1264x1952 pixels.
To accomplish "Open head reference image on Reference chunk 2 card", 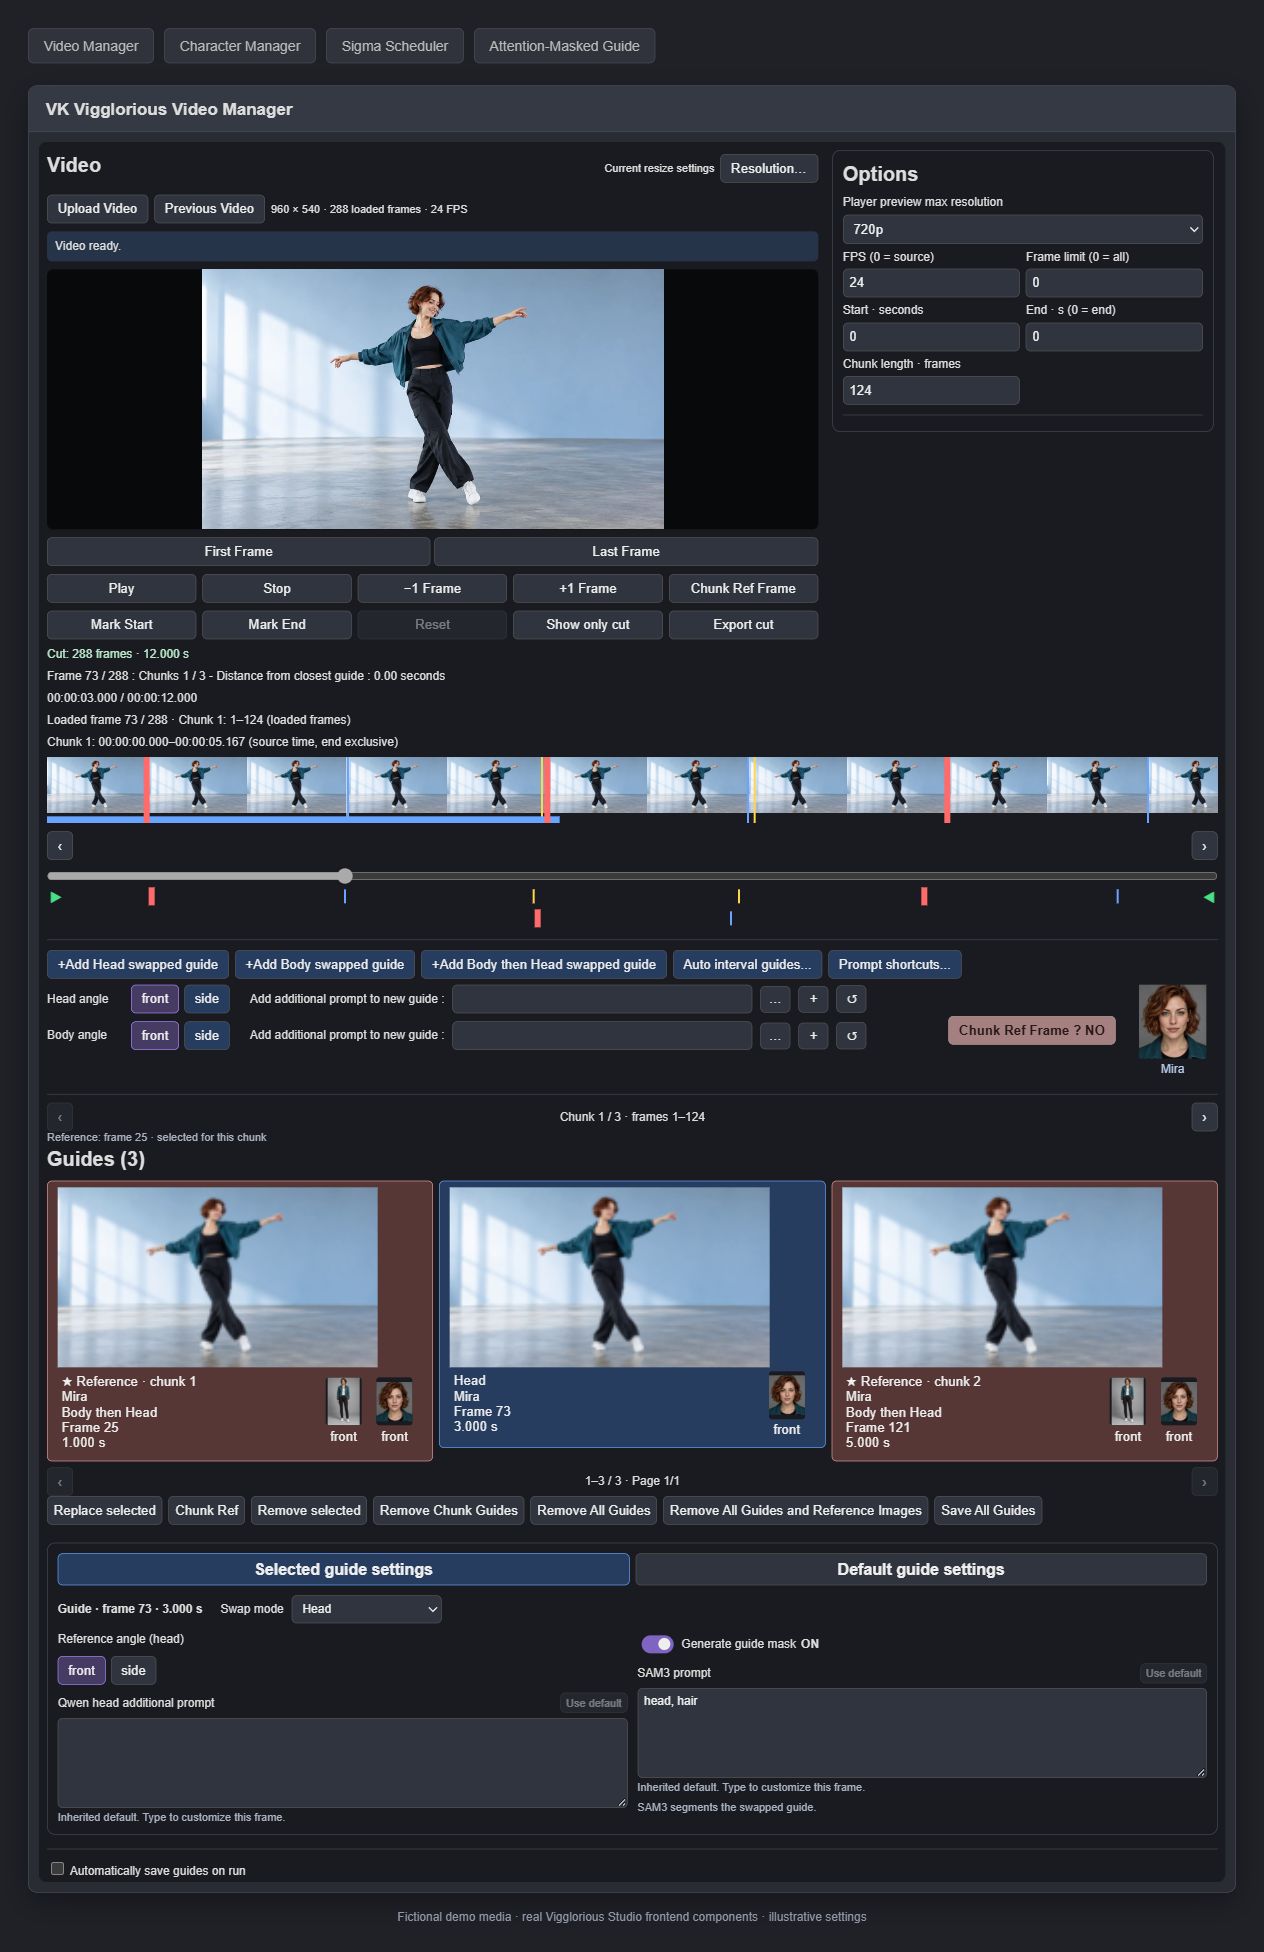I will click(1178, 1401).
